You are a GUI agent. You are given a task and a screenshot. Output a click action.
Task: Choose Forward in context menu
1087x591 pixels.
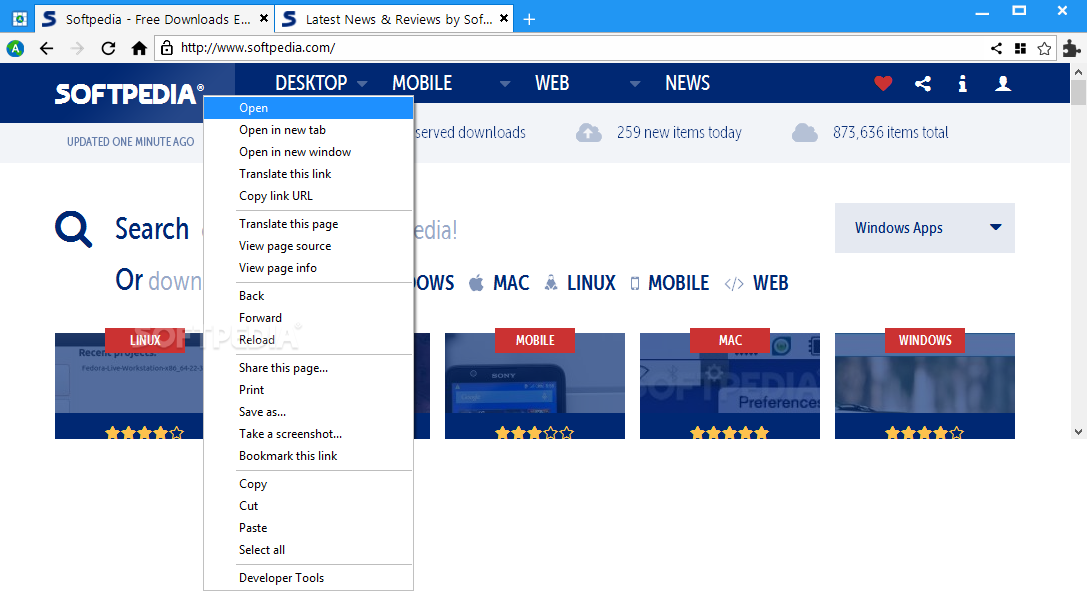[308, 318]
